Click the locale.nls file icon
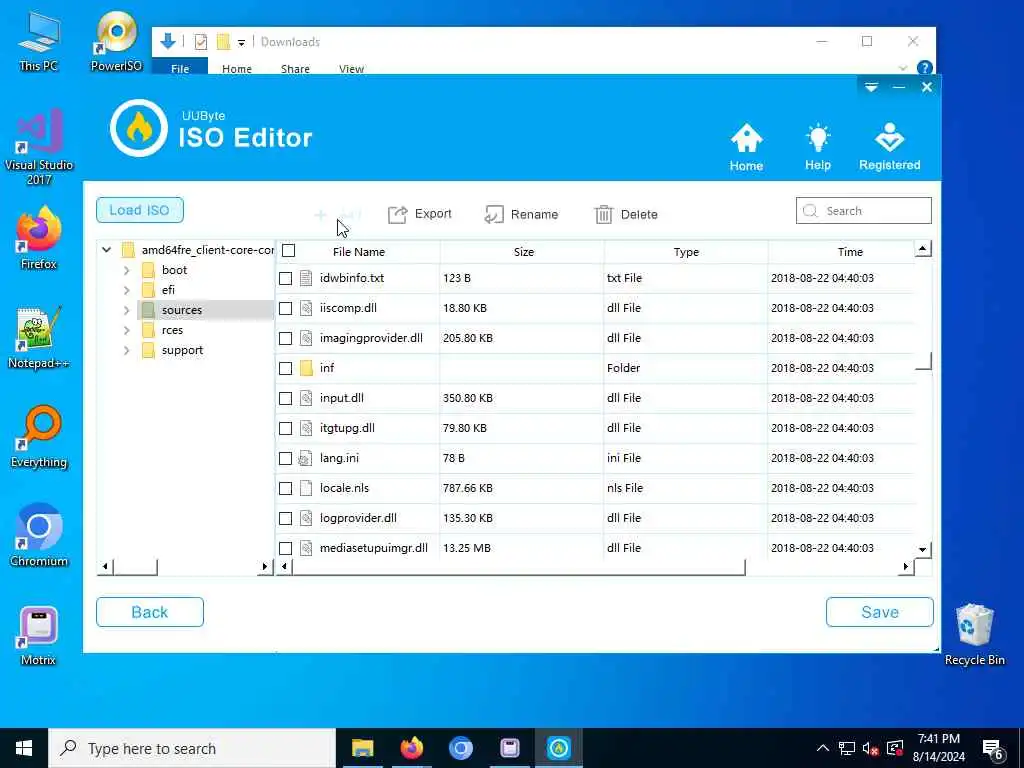The width and height of the screenshot is (1024, 768). [x=306, y=488]
